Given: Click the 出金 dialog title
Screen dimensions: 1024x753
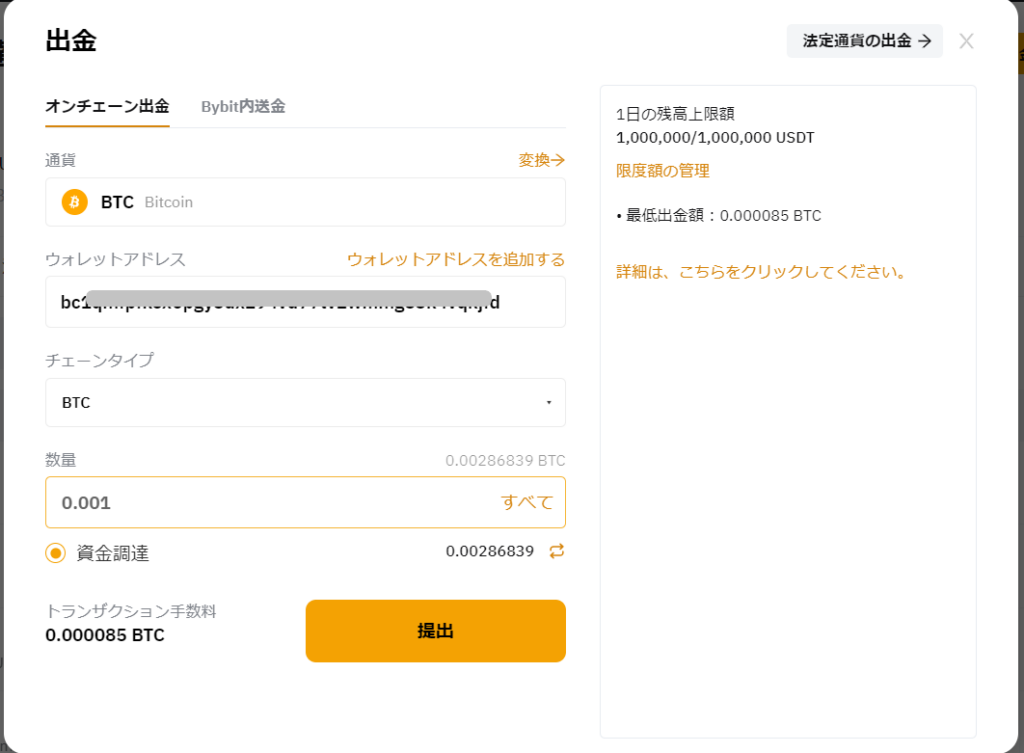Looking at the screenshot, I should click(x=71, y=40).
